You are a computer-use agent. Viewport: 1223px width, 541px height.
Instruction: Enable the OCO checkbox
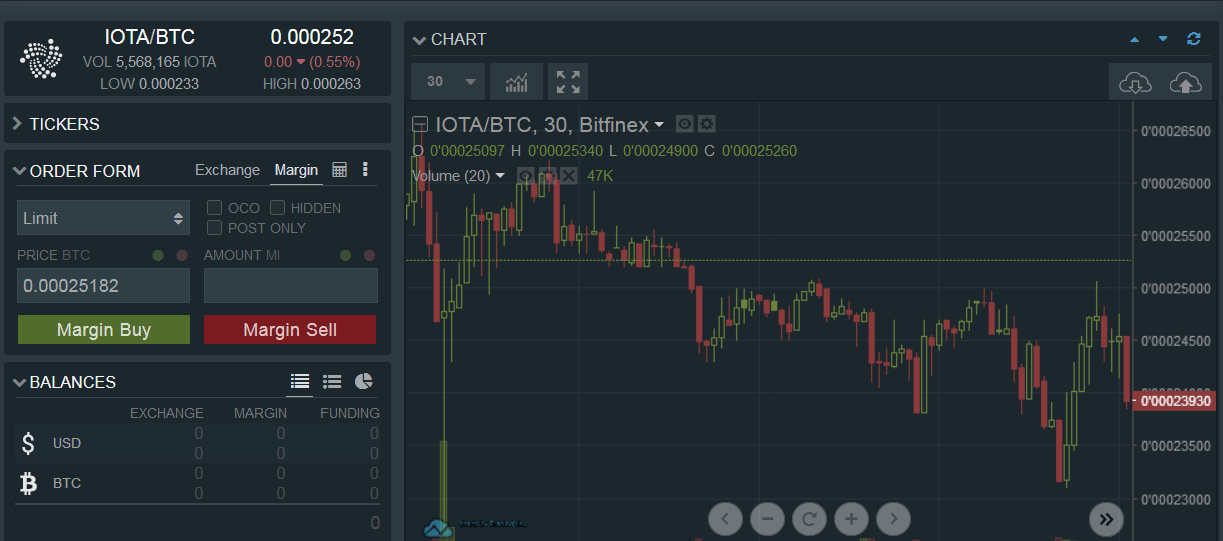(214, 208)
